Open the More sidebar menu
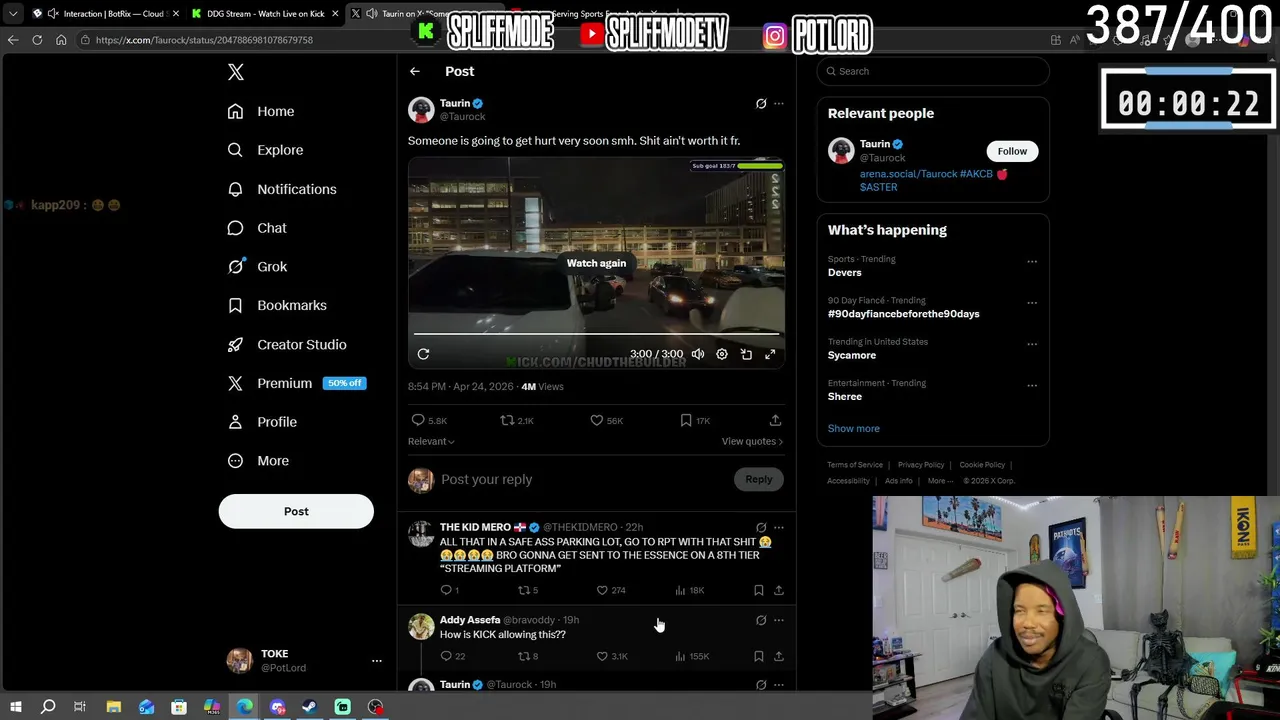 [x=258, y=461]
